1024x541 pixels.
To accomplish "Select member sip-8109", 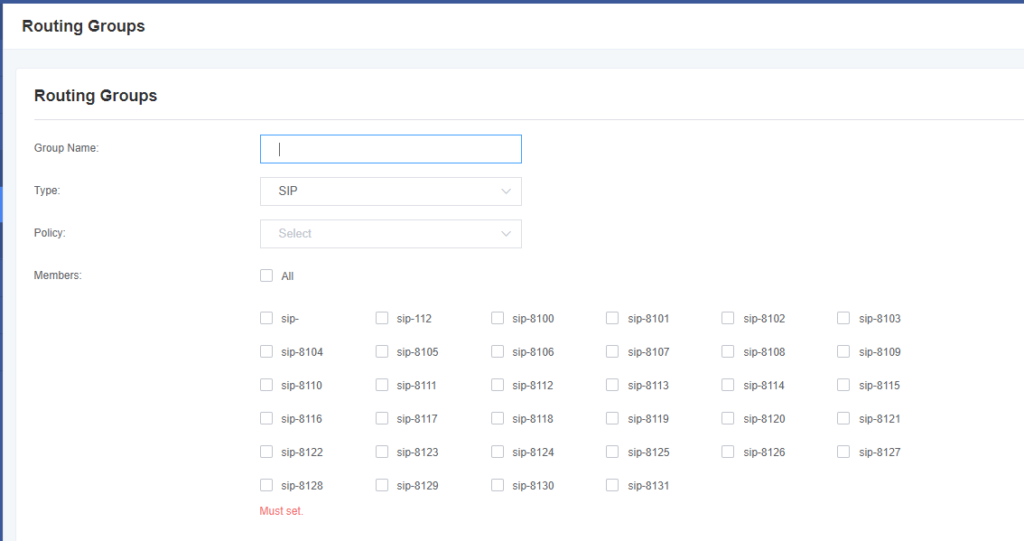I will (844, 352).
